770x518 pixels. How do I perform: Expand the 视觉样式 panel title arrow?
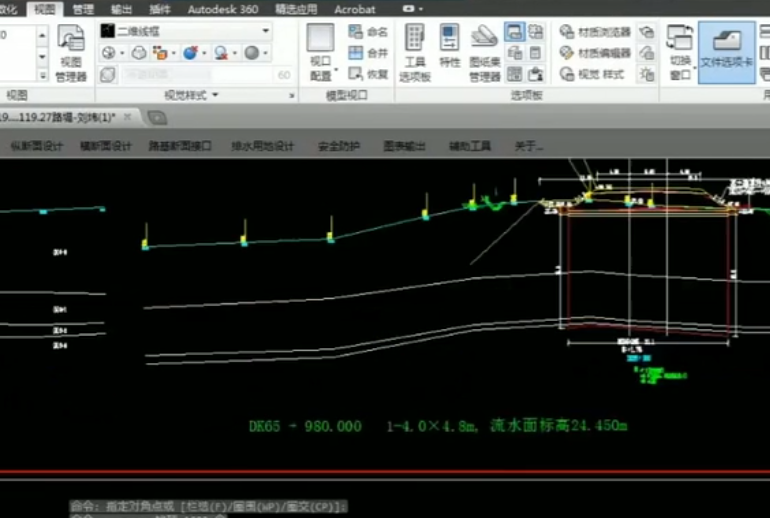point(215,95)
